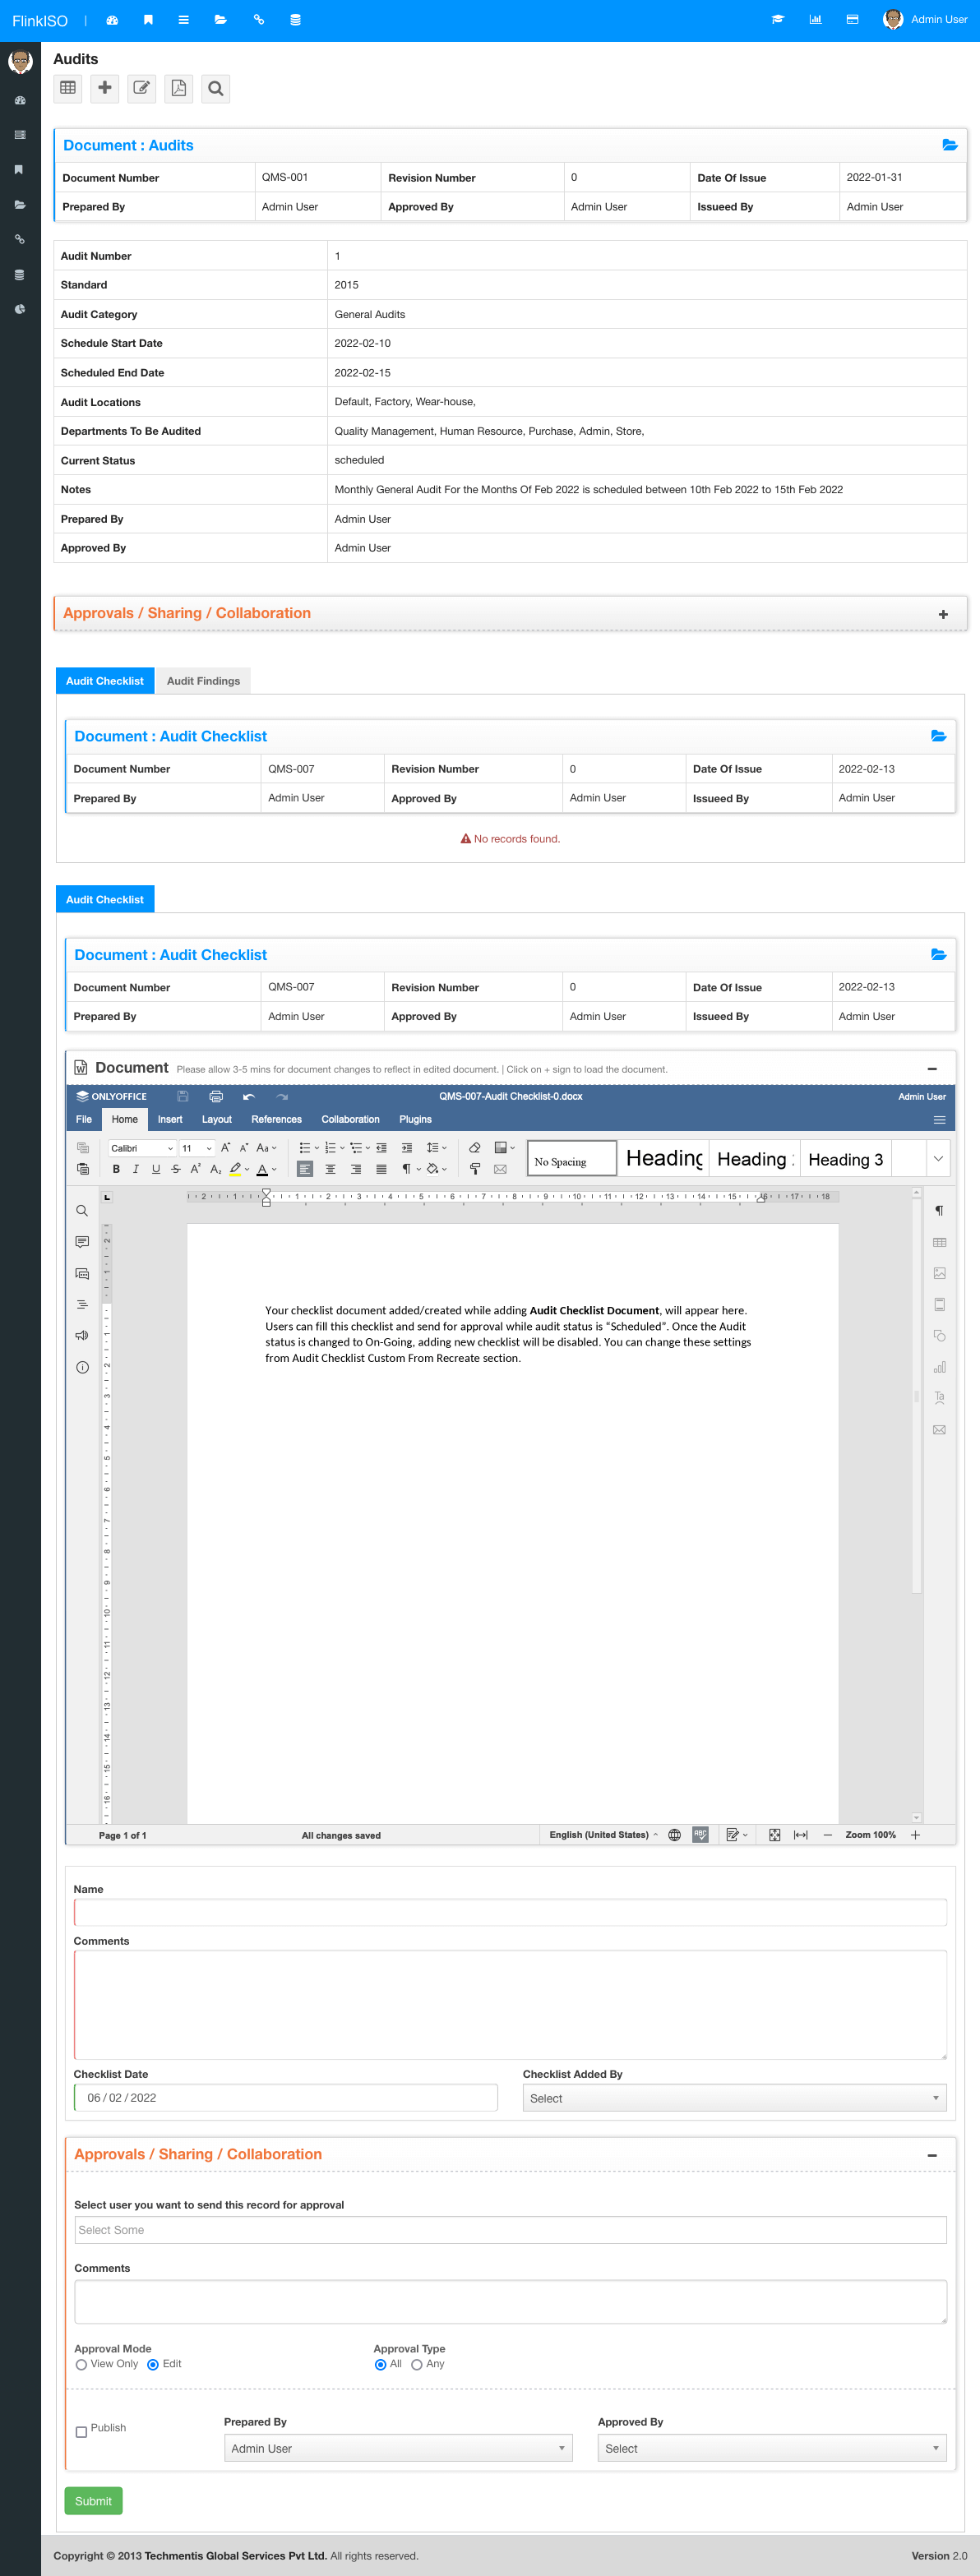This screenshot has height=2576, width=980.
Task: Toggle nonprinting characters paragraph icon in right sidebar
Action: 939,1211
